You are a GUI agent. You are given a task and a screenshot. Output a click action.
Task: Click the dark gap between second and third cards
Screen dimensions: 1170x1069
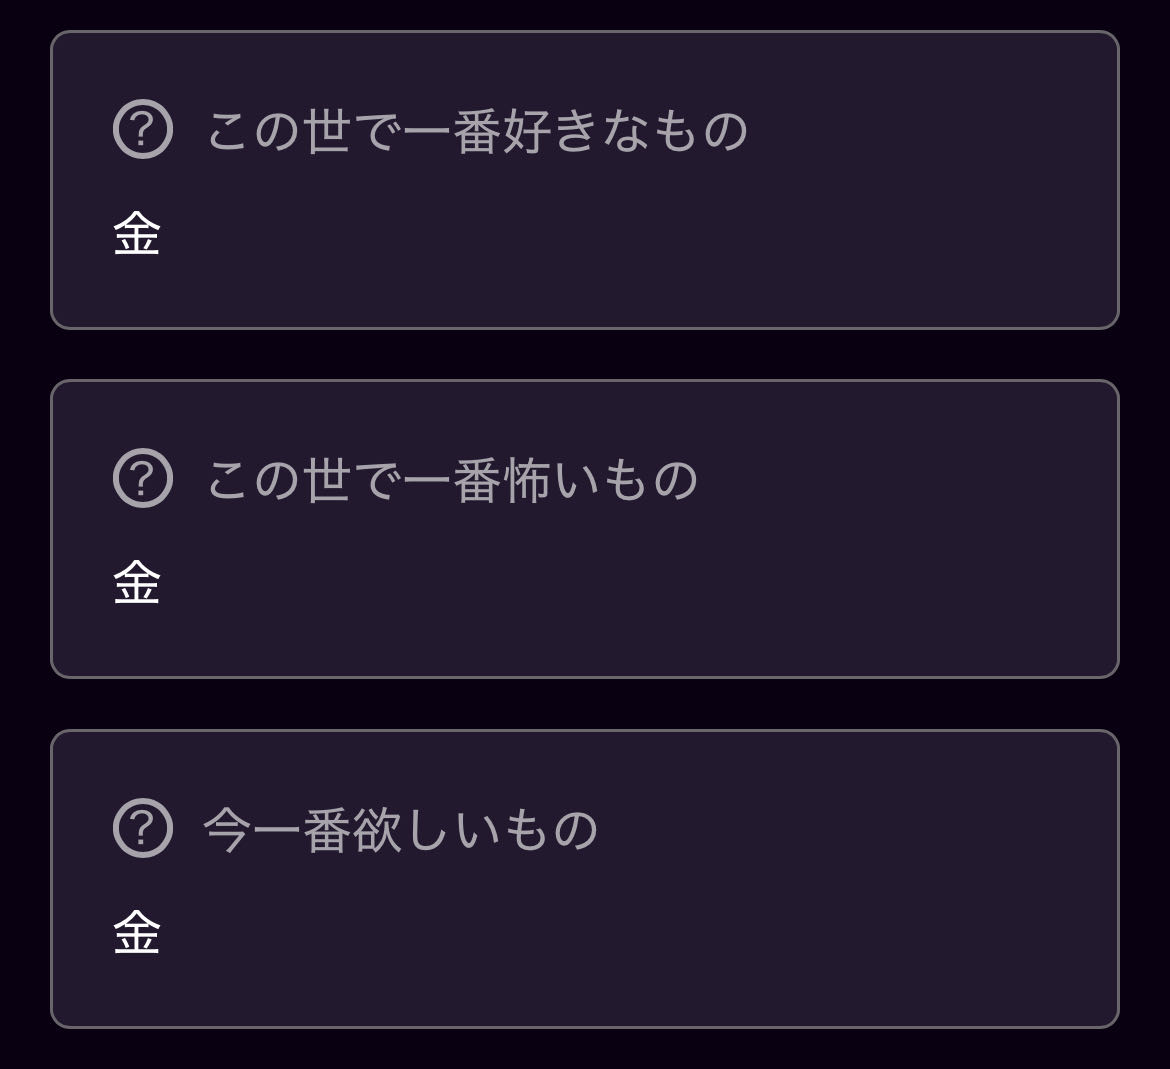[x=584, y=704]
